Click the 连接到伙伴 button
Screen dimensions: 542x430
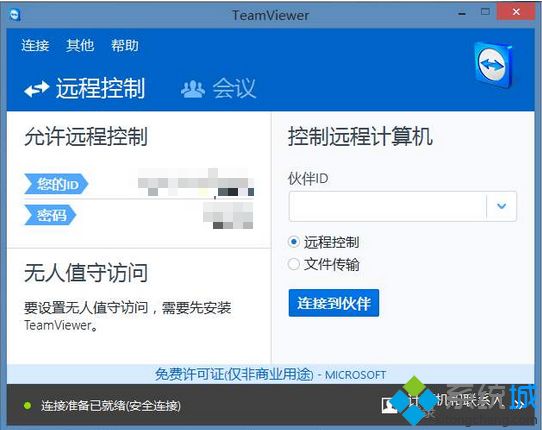coord(334,303)
